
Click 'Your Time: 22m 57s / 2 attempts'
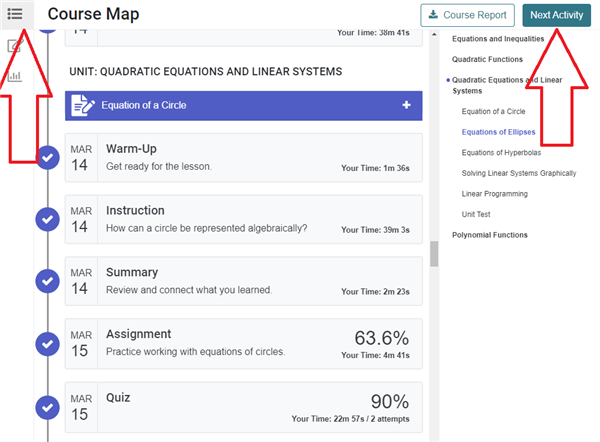(x=350, y=419)
